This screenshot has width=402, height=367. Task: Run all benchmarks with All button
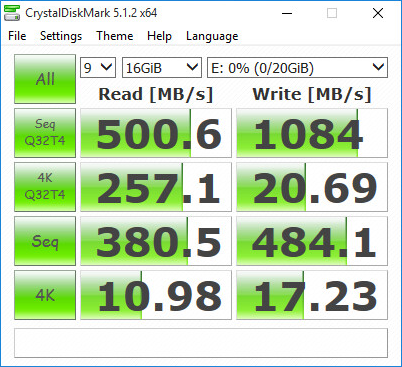click(45, 79)
